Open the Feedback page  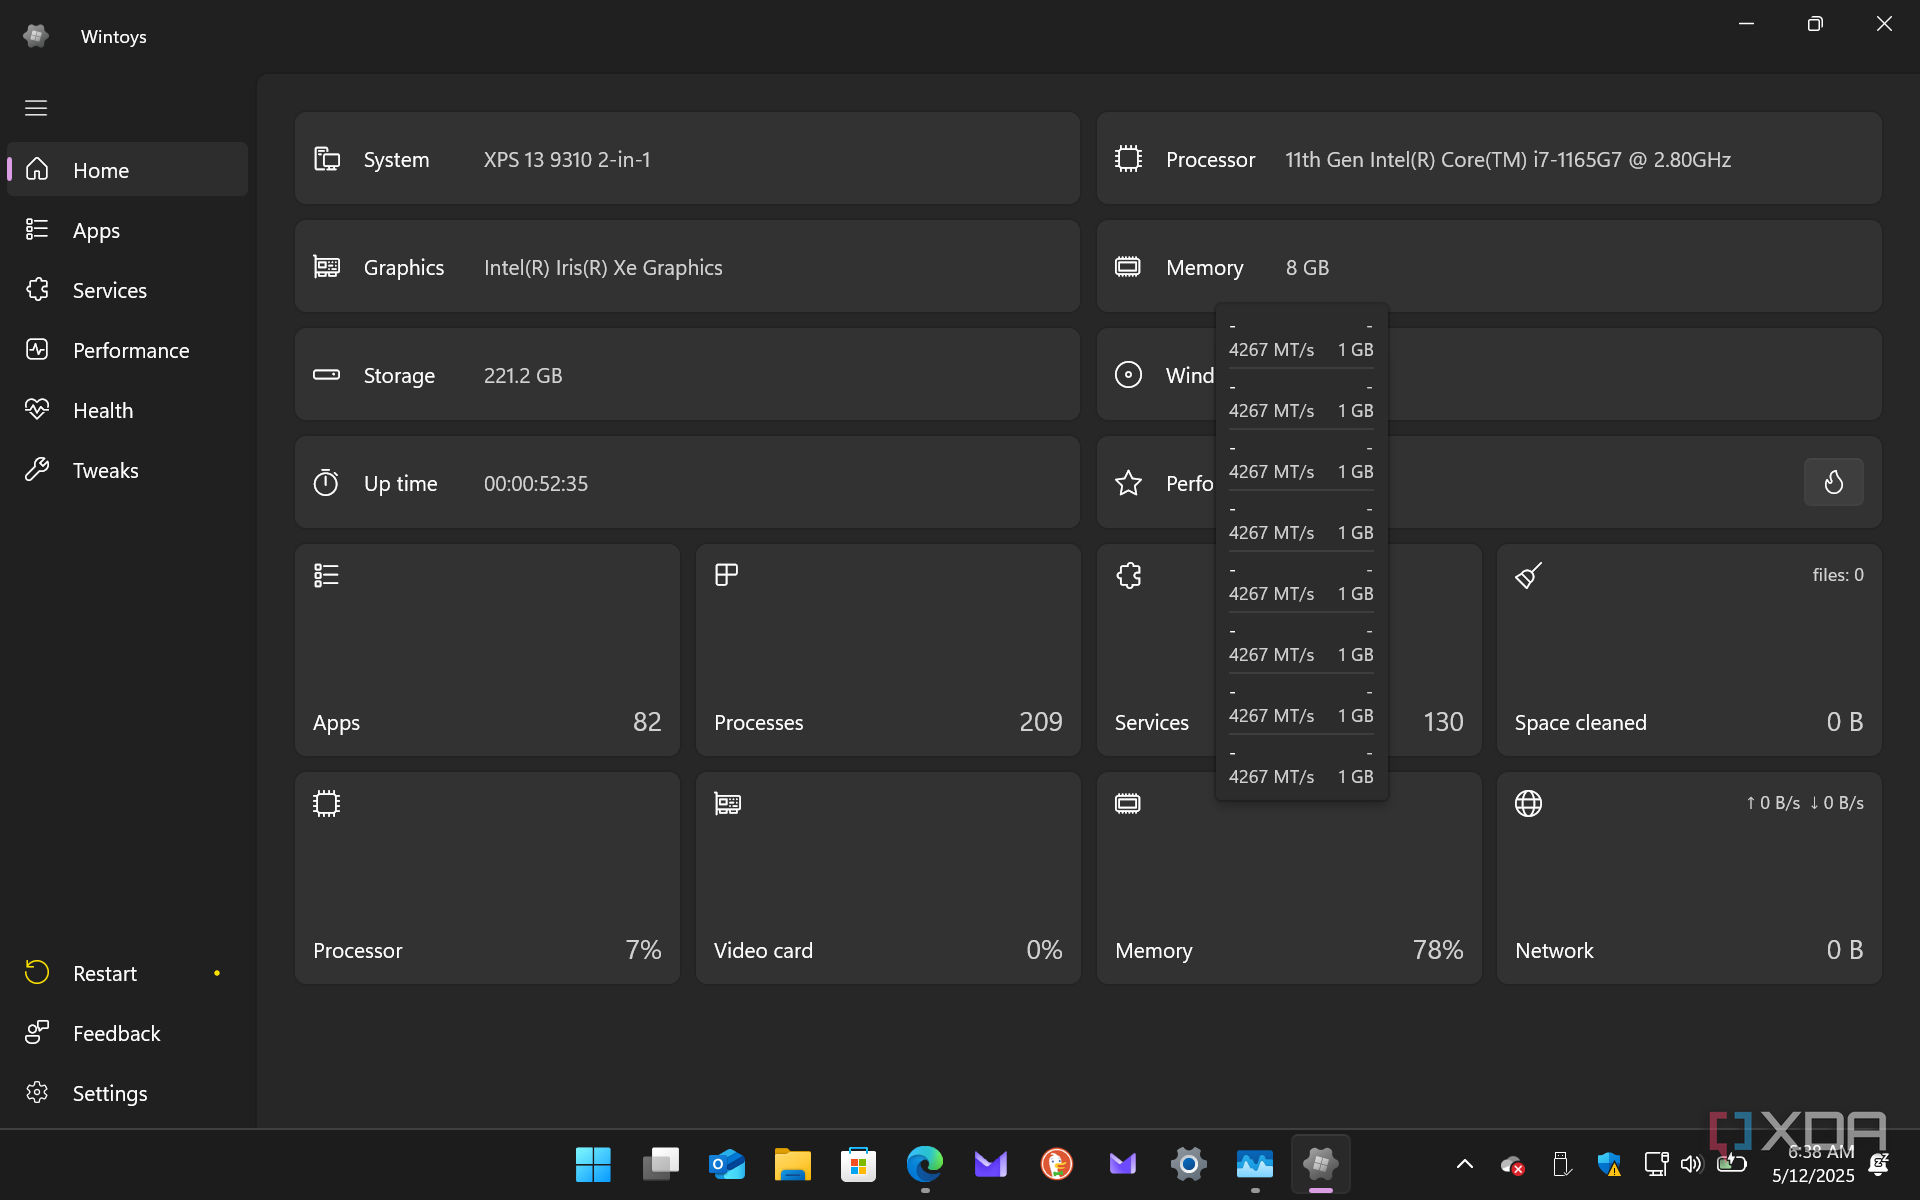pos(128,1033)
